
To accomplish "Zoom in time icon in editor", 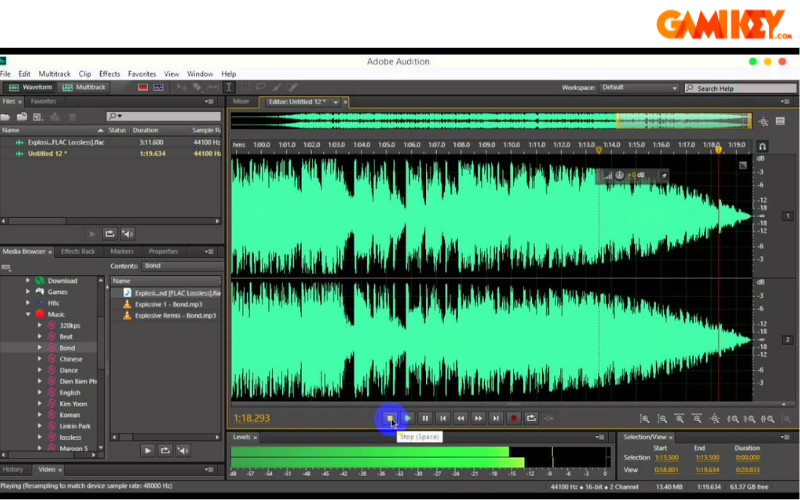I will (x=679, y=419).
